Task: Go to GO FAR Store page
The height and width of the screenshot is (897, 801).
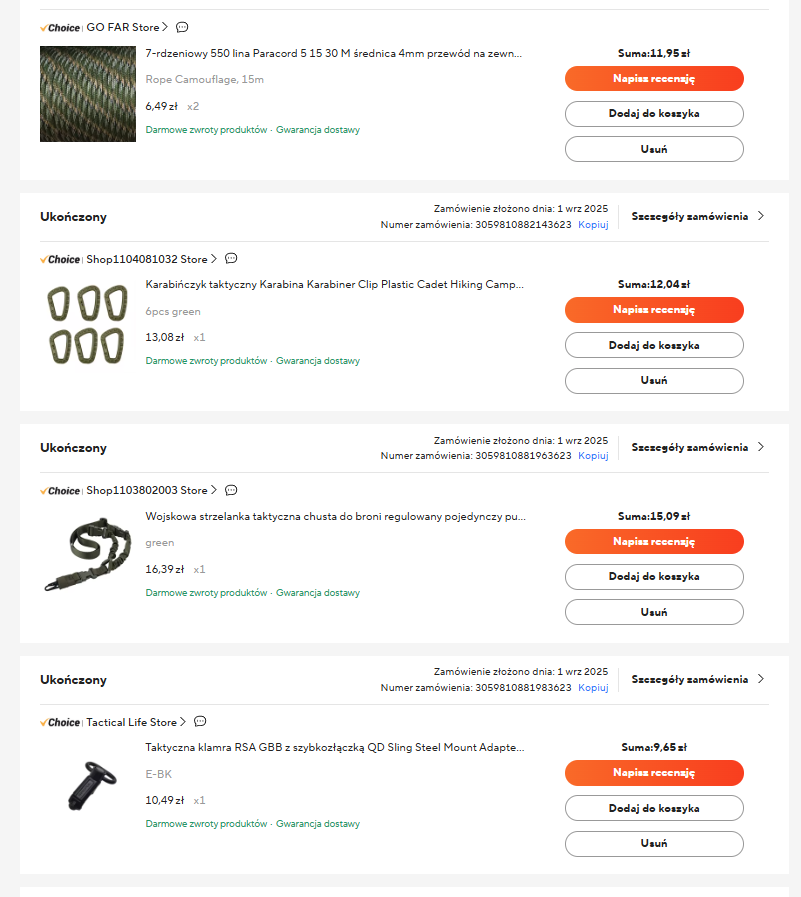Action: pos(126,27)
